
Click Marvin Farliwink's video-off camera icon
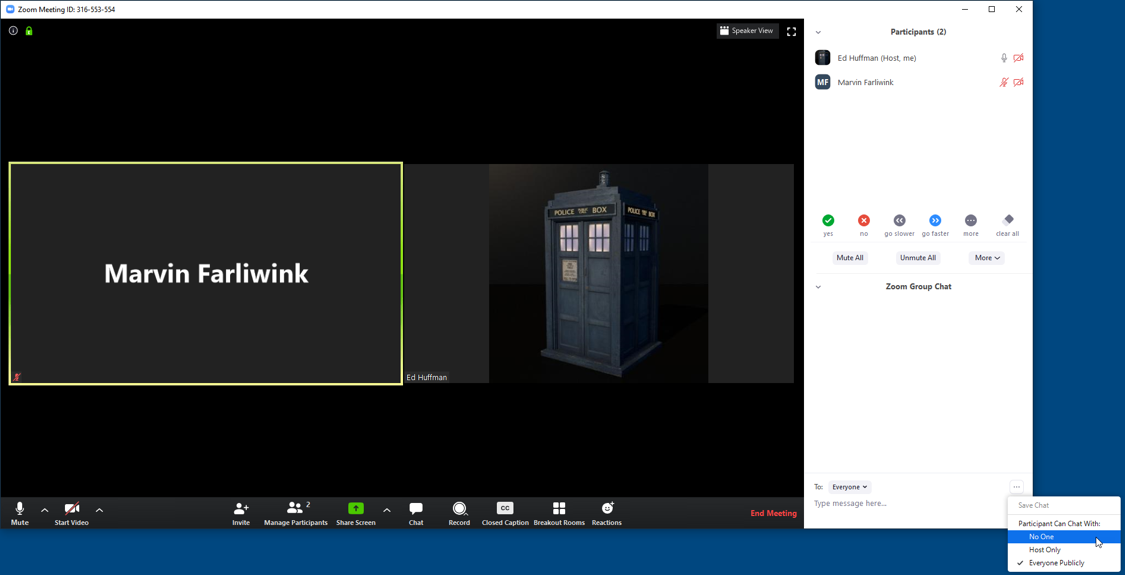[x=1018, y=83]
